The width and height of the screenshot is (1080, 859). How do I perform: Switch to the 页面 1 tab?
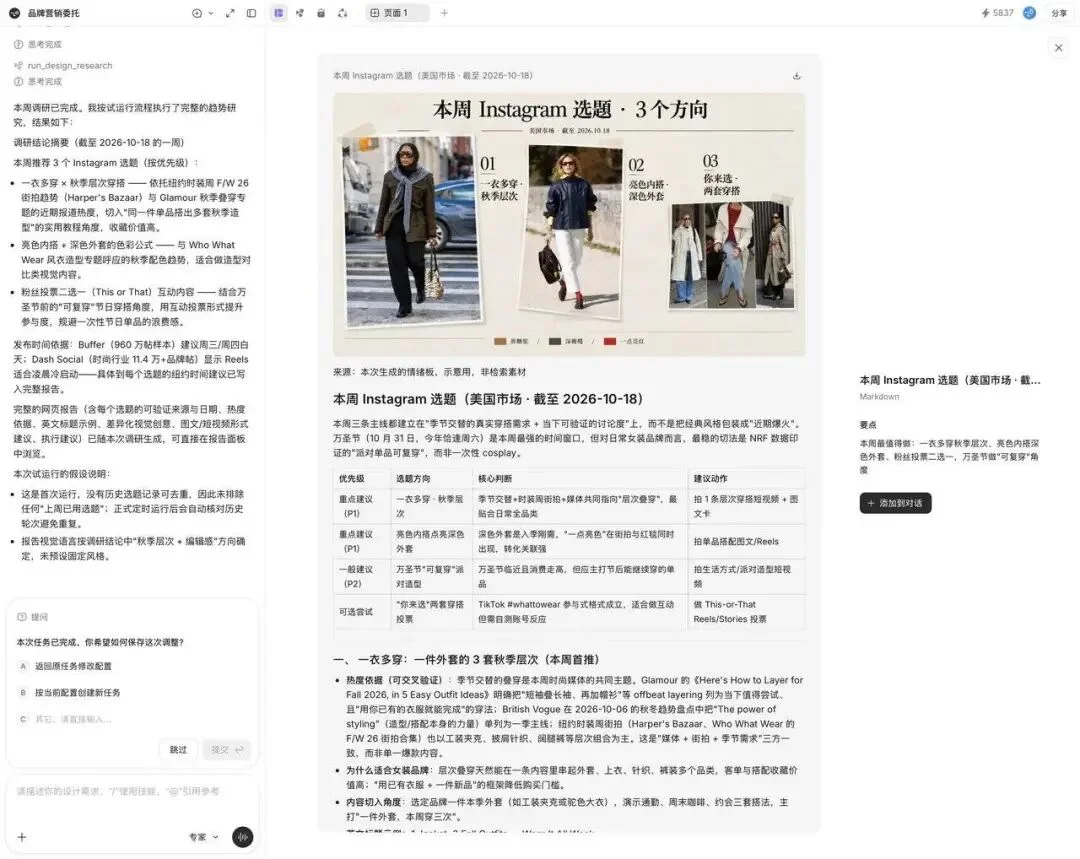coord(395,13)
